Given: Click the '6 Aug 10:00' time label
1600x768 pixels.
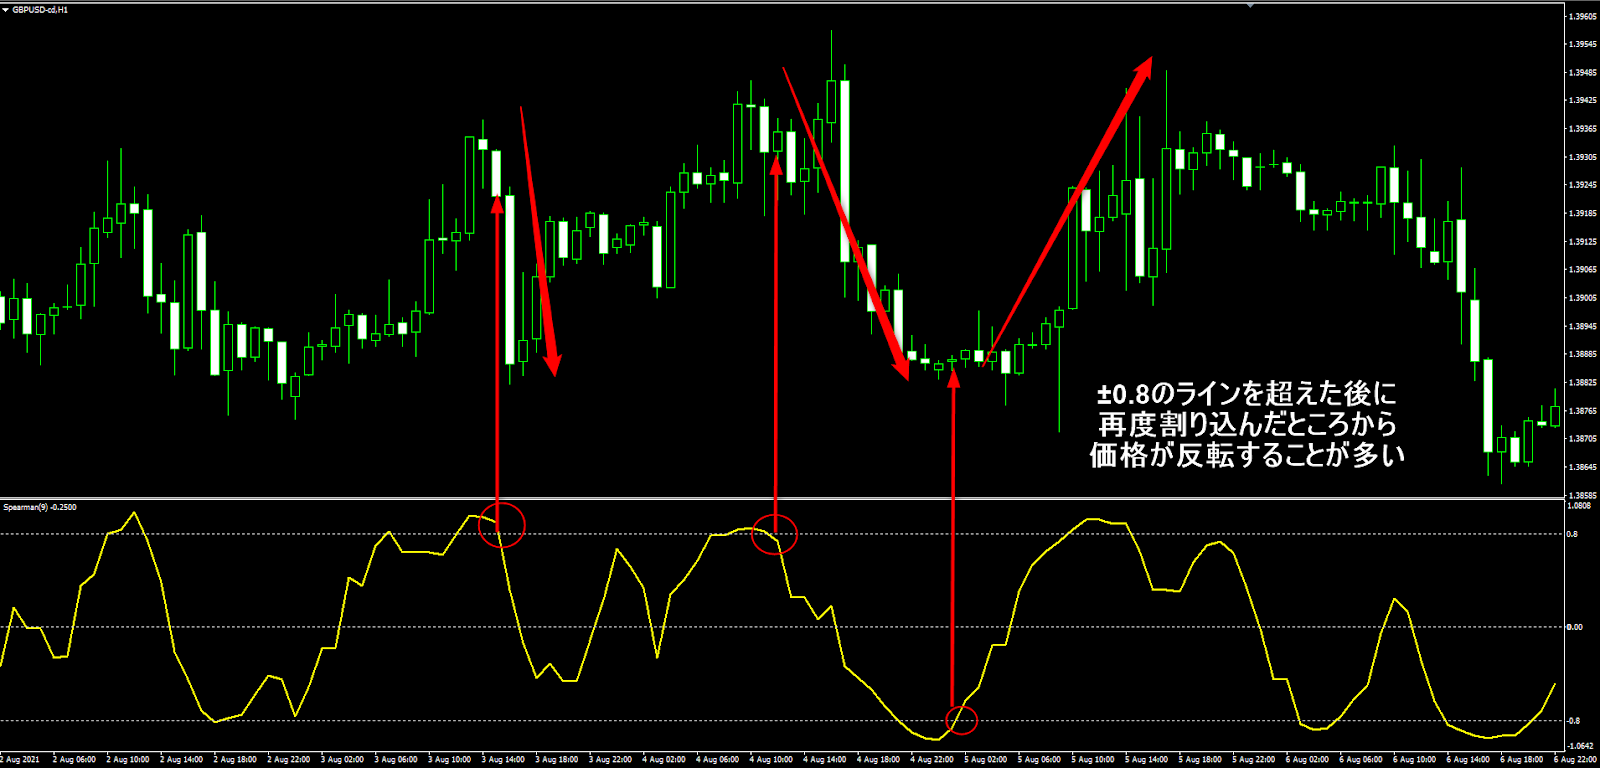Looking at the screenshot, I should click(x=1416, y=760).
